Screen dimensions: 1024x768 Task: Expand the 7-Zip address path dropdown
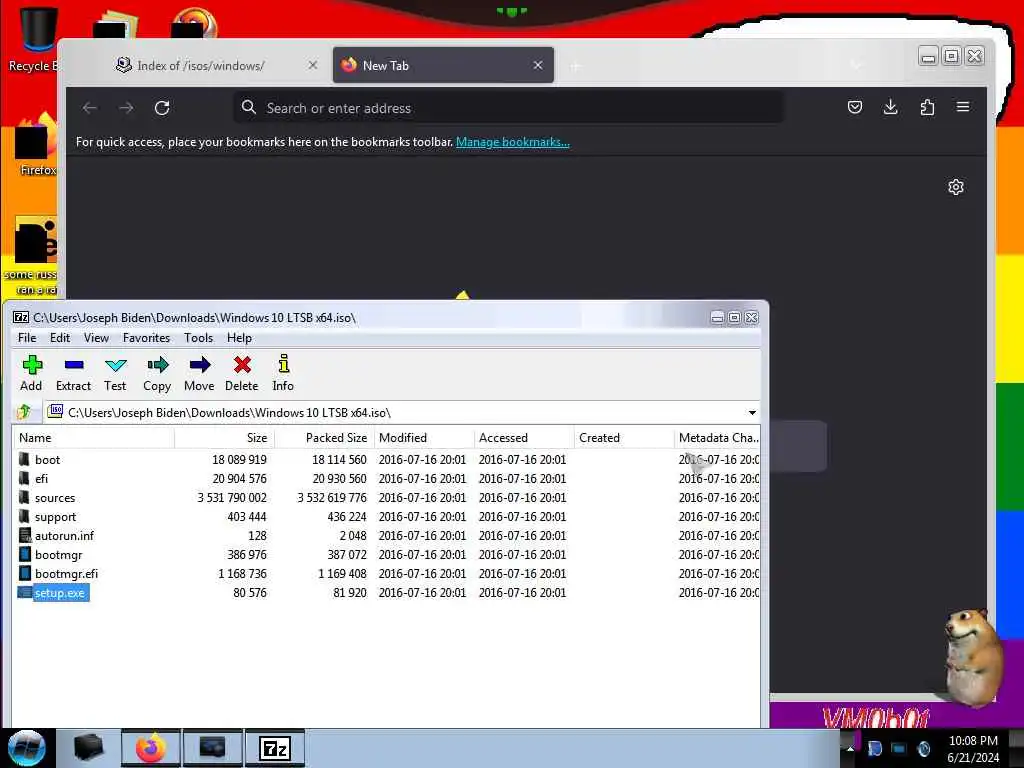pos(752,413)
